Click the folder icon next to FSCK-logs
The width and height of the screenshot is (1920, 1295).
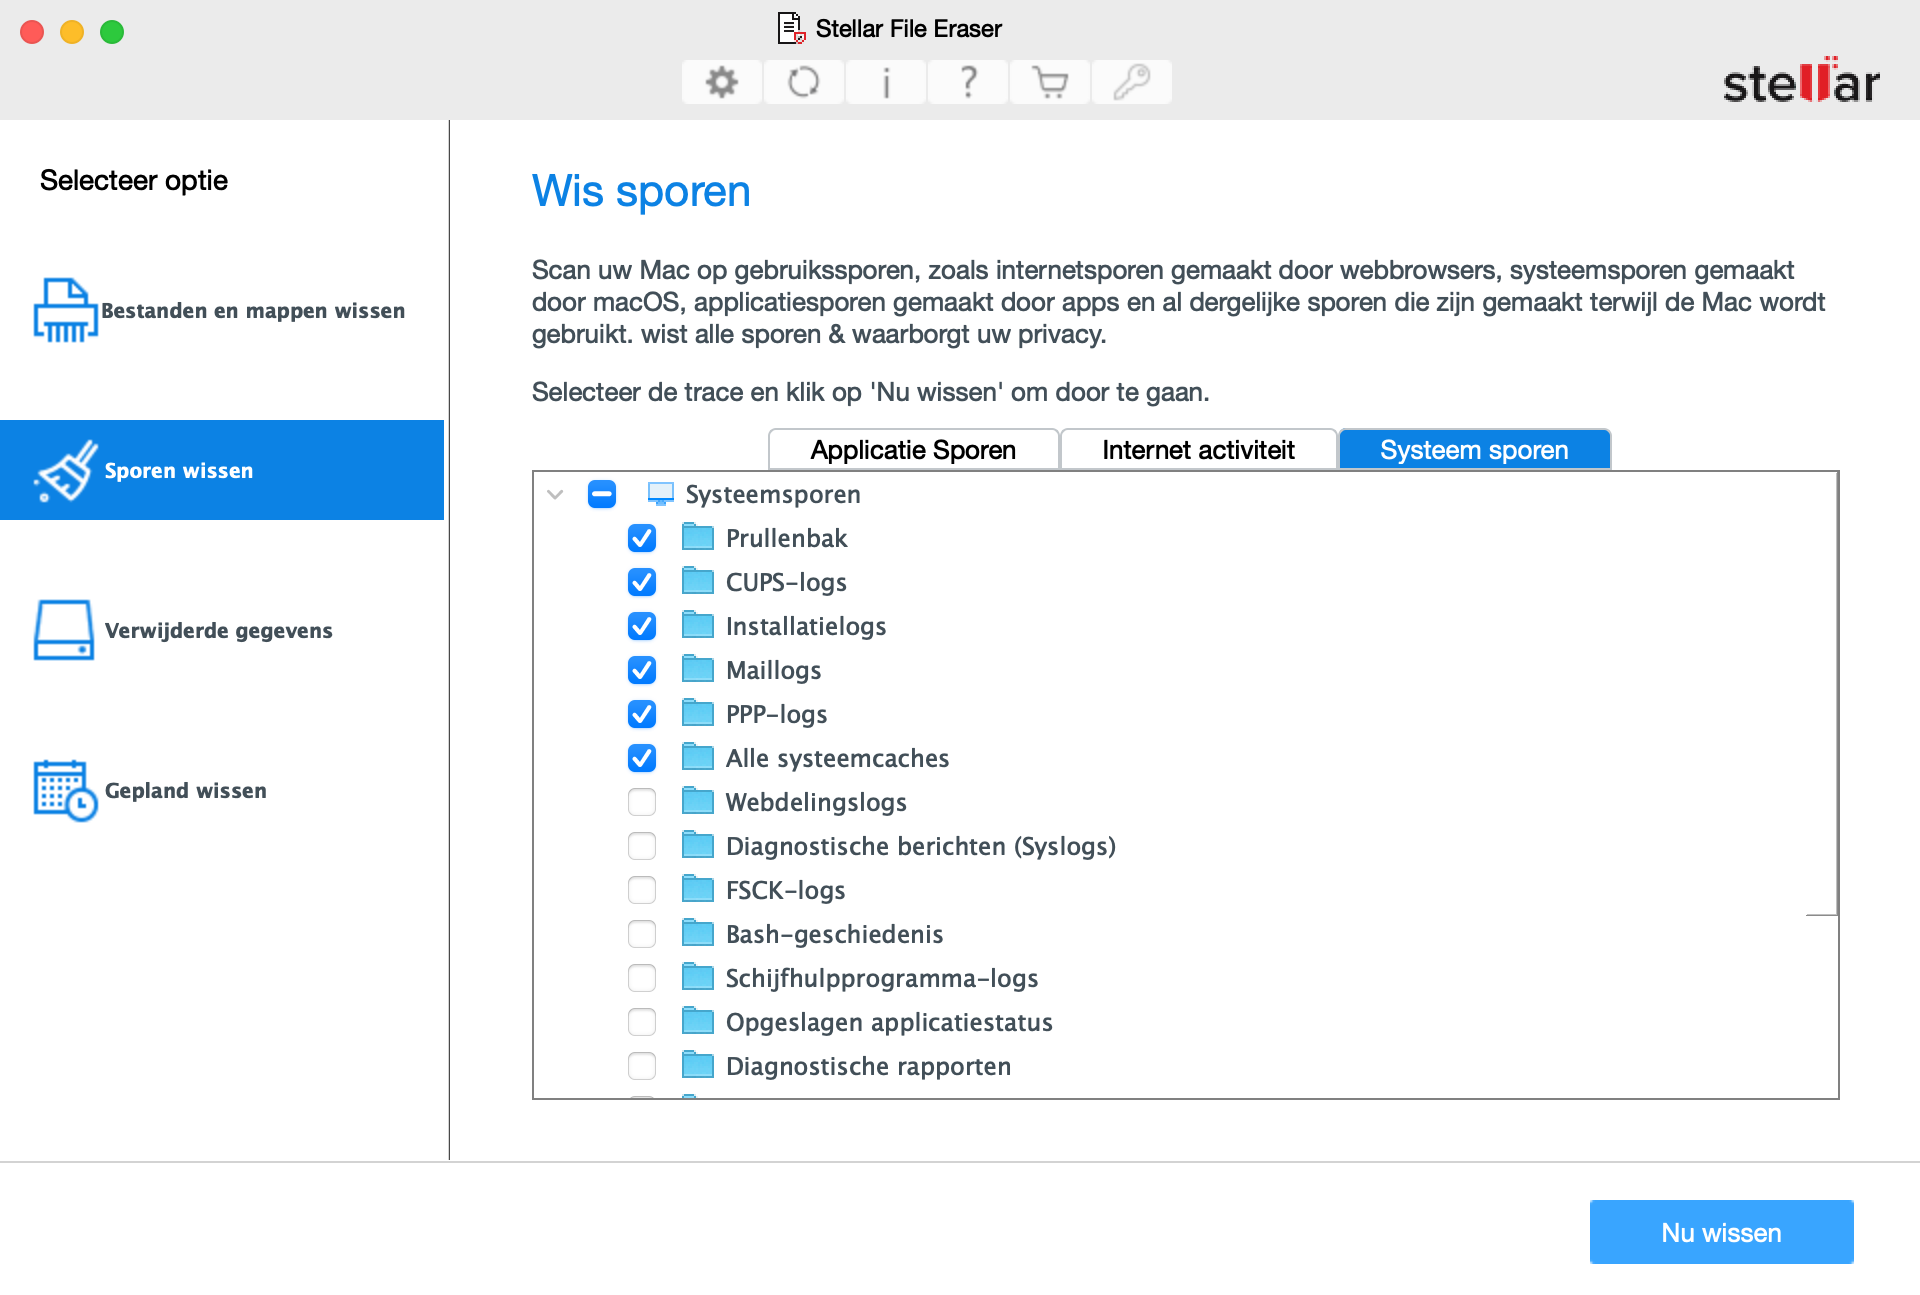(698, 890)
